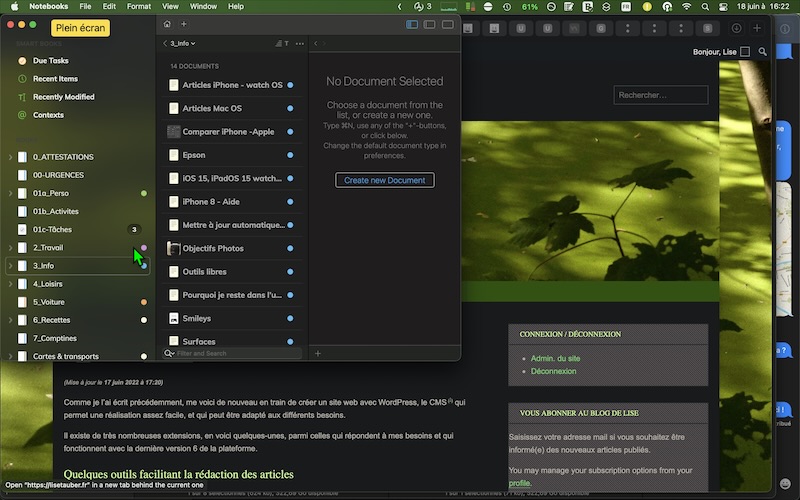Expand the 2_Travail notebook
This screenshot has width=800, height=500.
click(x=10, y=247)
